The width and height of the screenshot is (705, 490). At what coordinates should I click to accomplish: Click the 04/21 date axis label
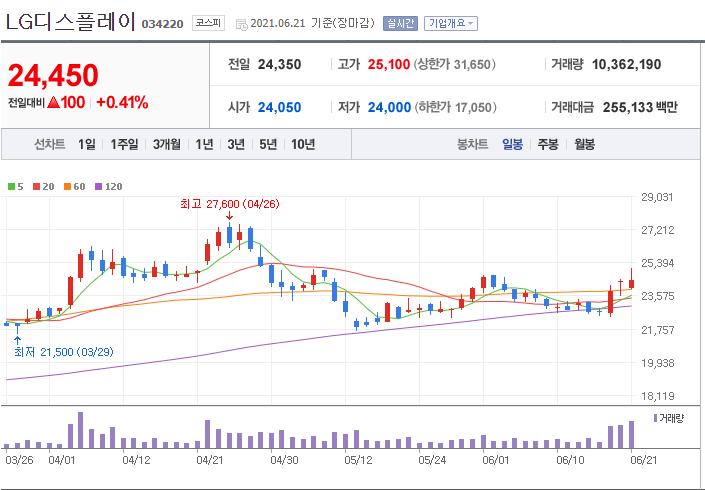click(x=210, y=460)
